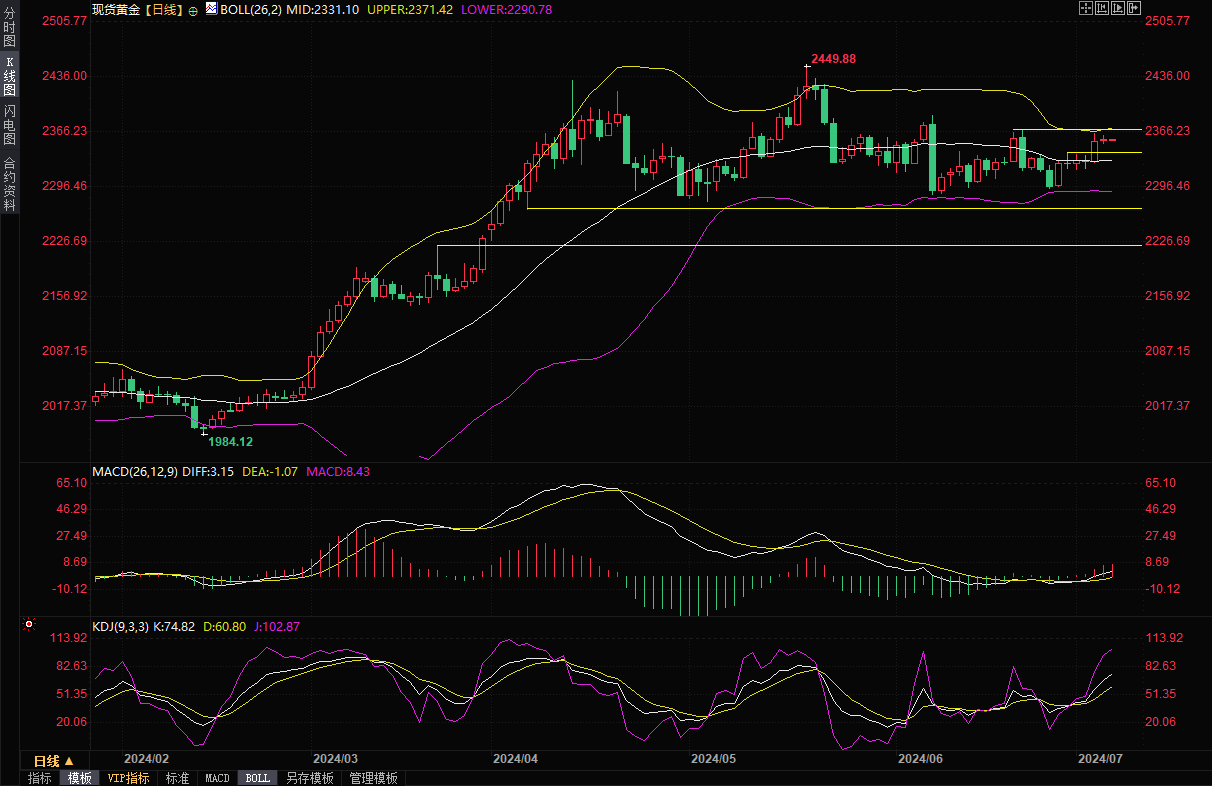Open the 指标 indicator tab
Image resolution: width=1212 pixels, height=786 pixels.
(x=40, y=778)
